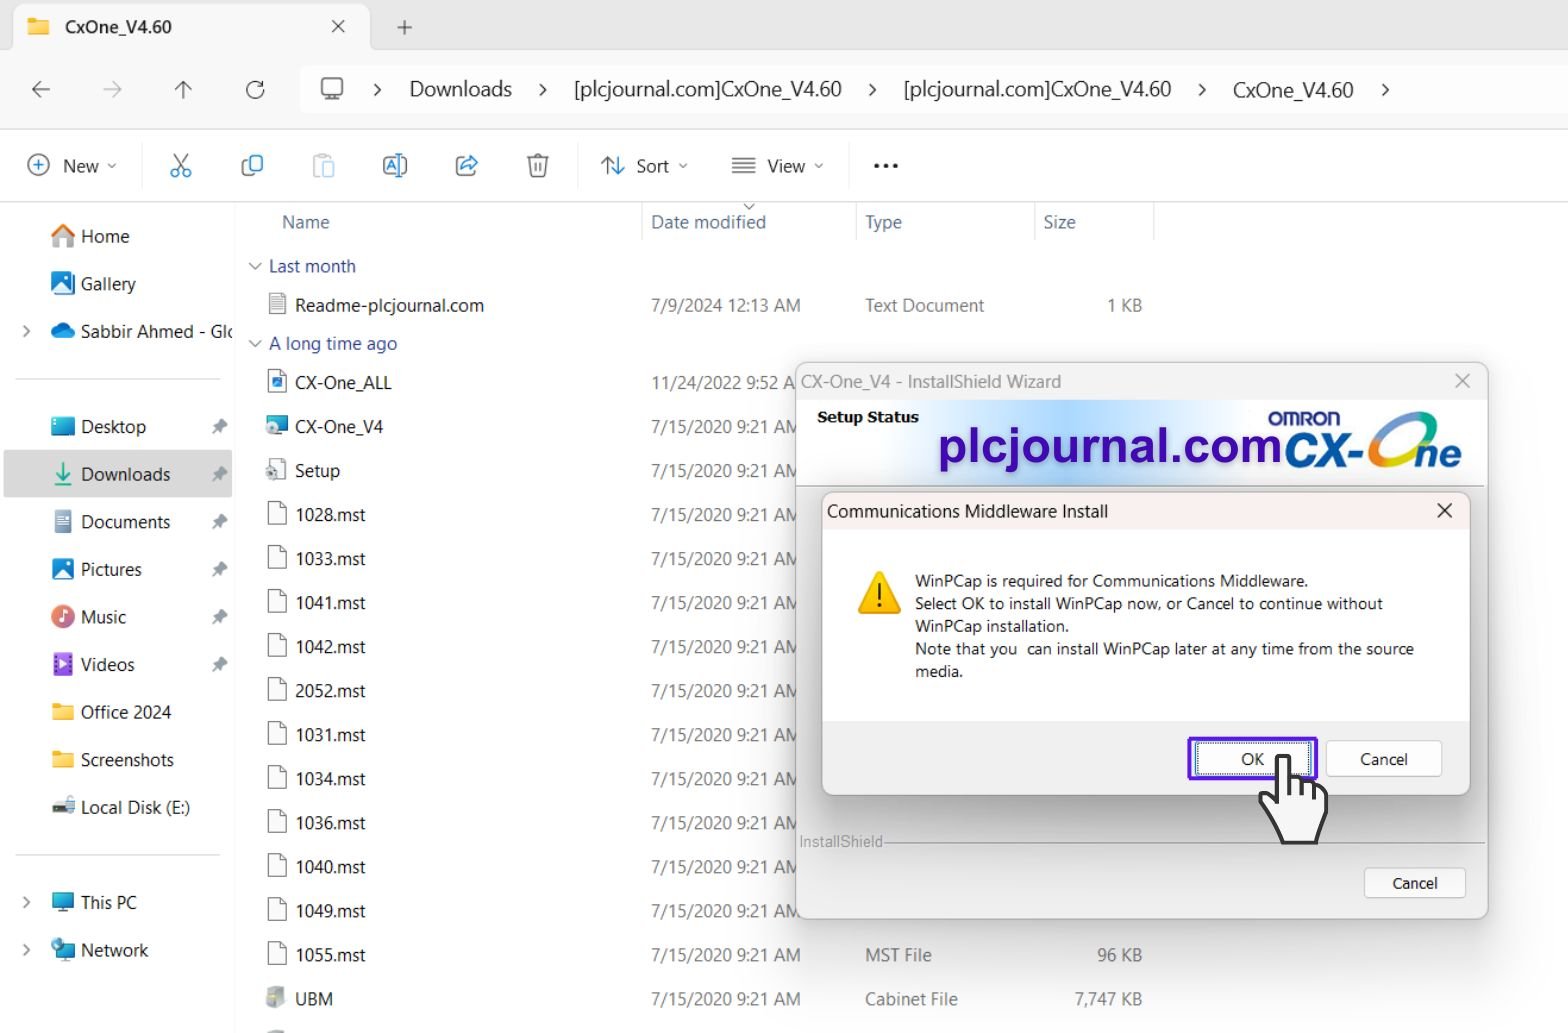
Task: Sort files by the Name column
Action: (305, 222)
